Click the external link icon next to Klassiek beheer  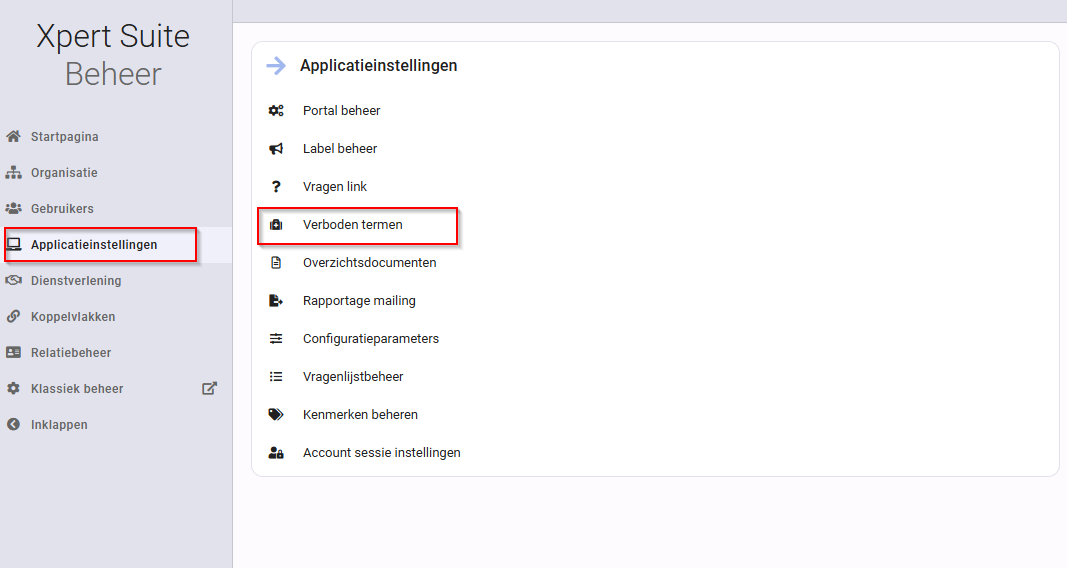[210, 388]
